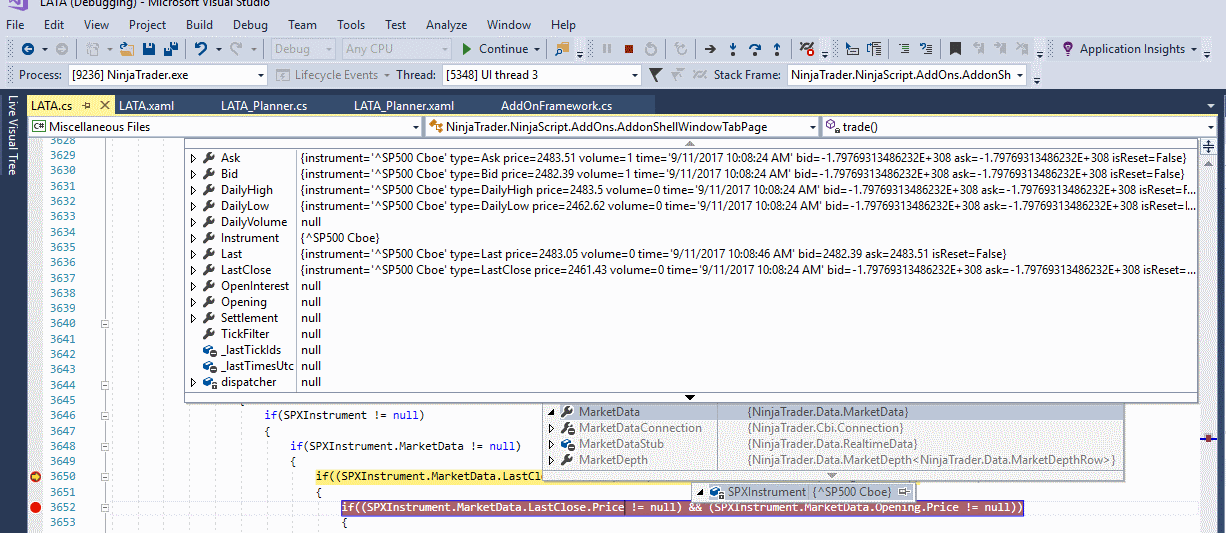Open the Live Visual Tree side panel
This screenshot has height=533, width=1226.
click(x=12, y=135)
